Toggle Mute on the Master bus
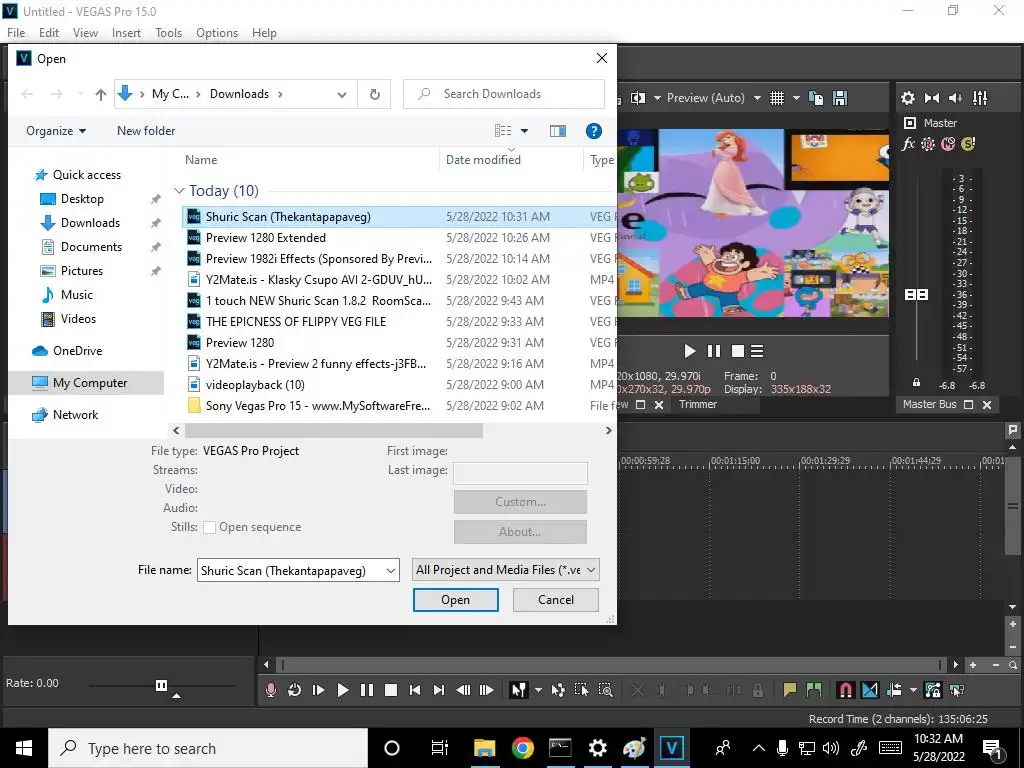This screenshot has height=768, width=1024. click(948, 144)
